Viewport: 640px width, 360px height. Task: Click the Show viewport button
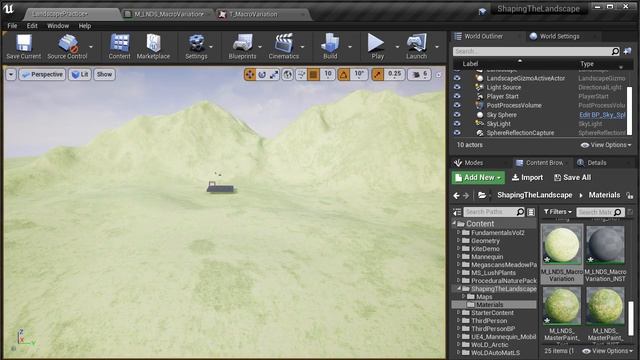click(104, 74)
